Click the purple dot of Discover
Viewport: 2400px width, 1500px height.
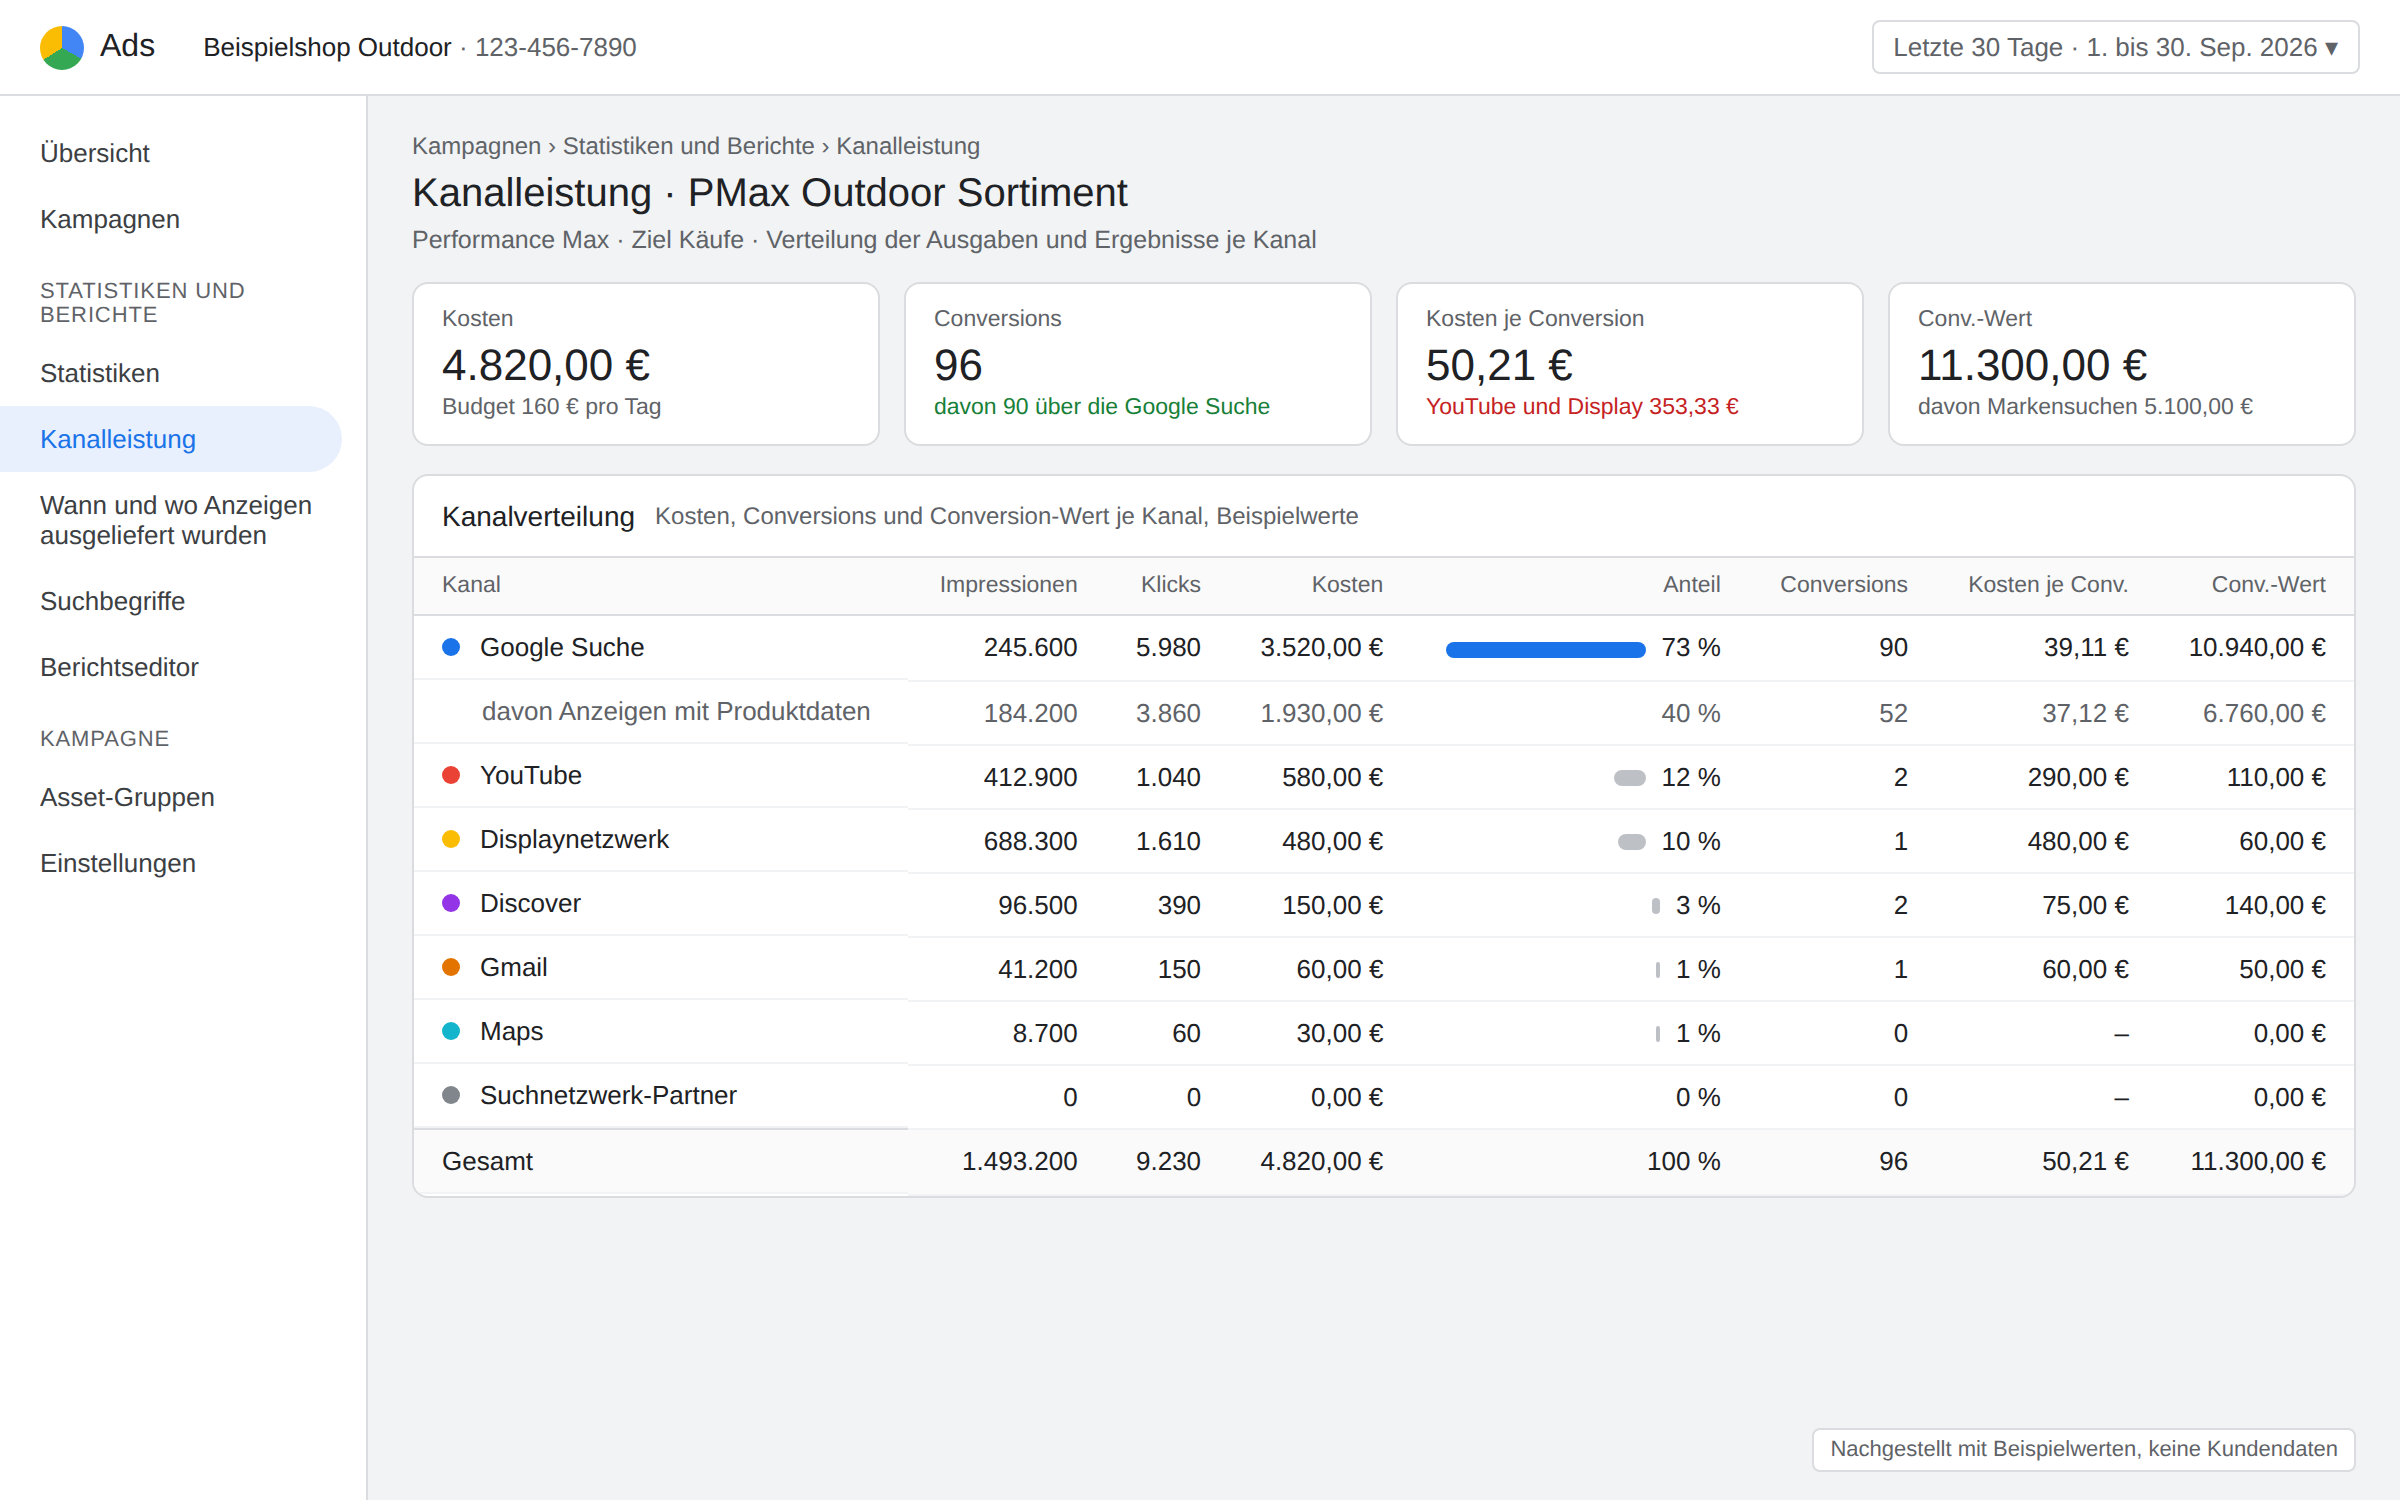point(451,903)
